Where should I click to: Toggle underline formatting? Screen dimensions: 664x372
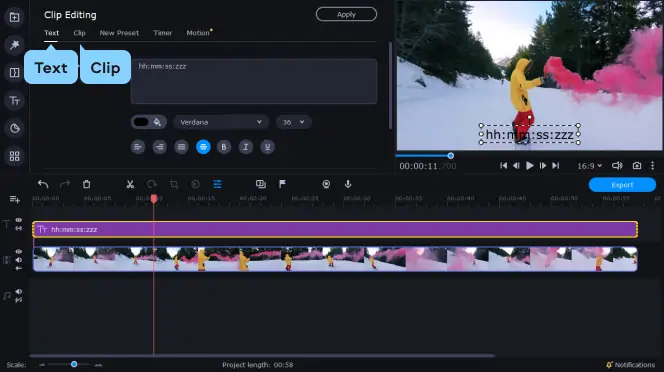267,147
